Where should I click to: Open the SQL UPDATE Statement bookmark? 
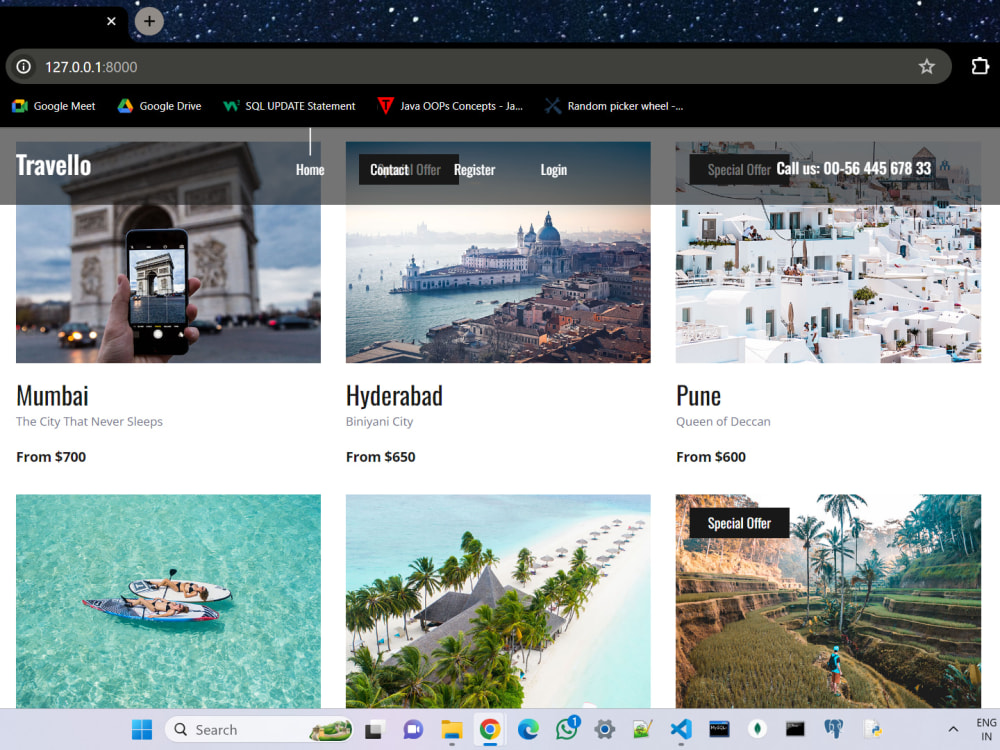point(290,106)
